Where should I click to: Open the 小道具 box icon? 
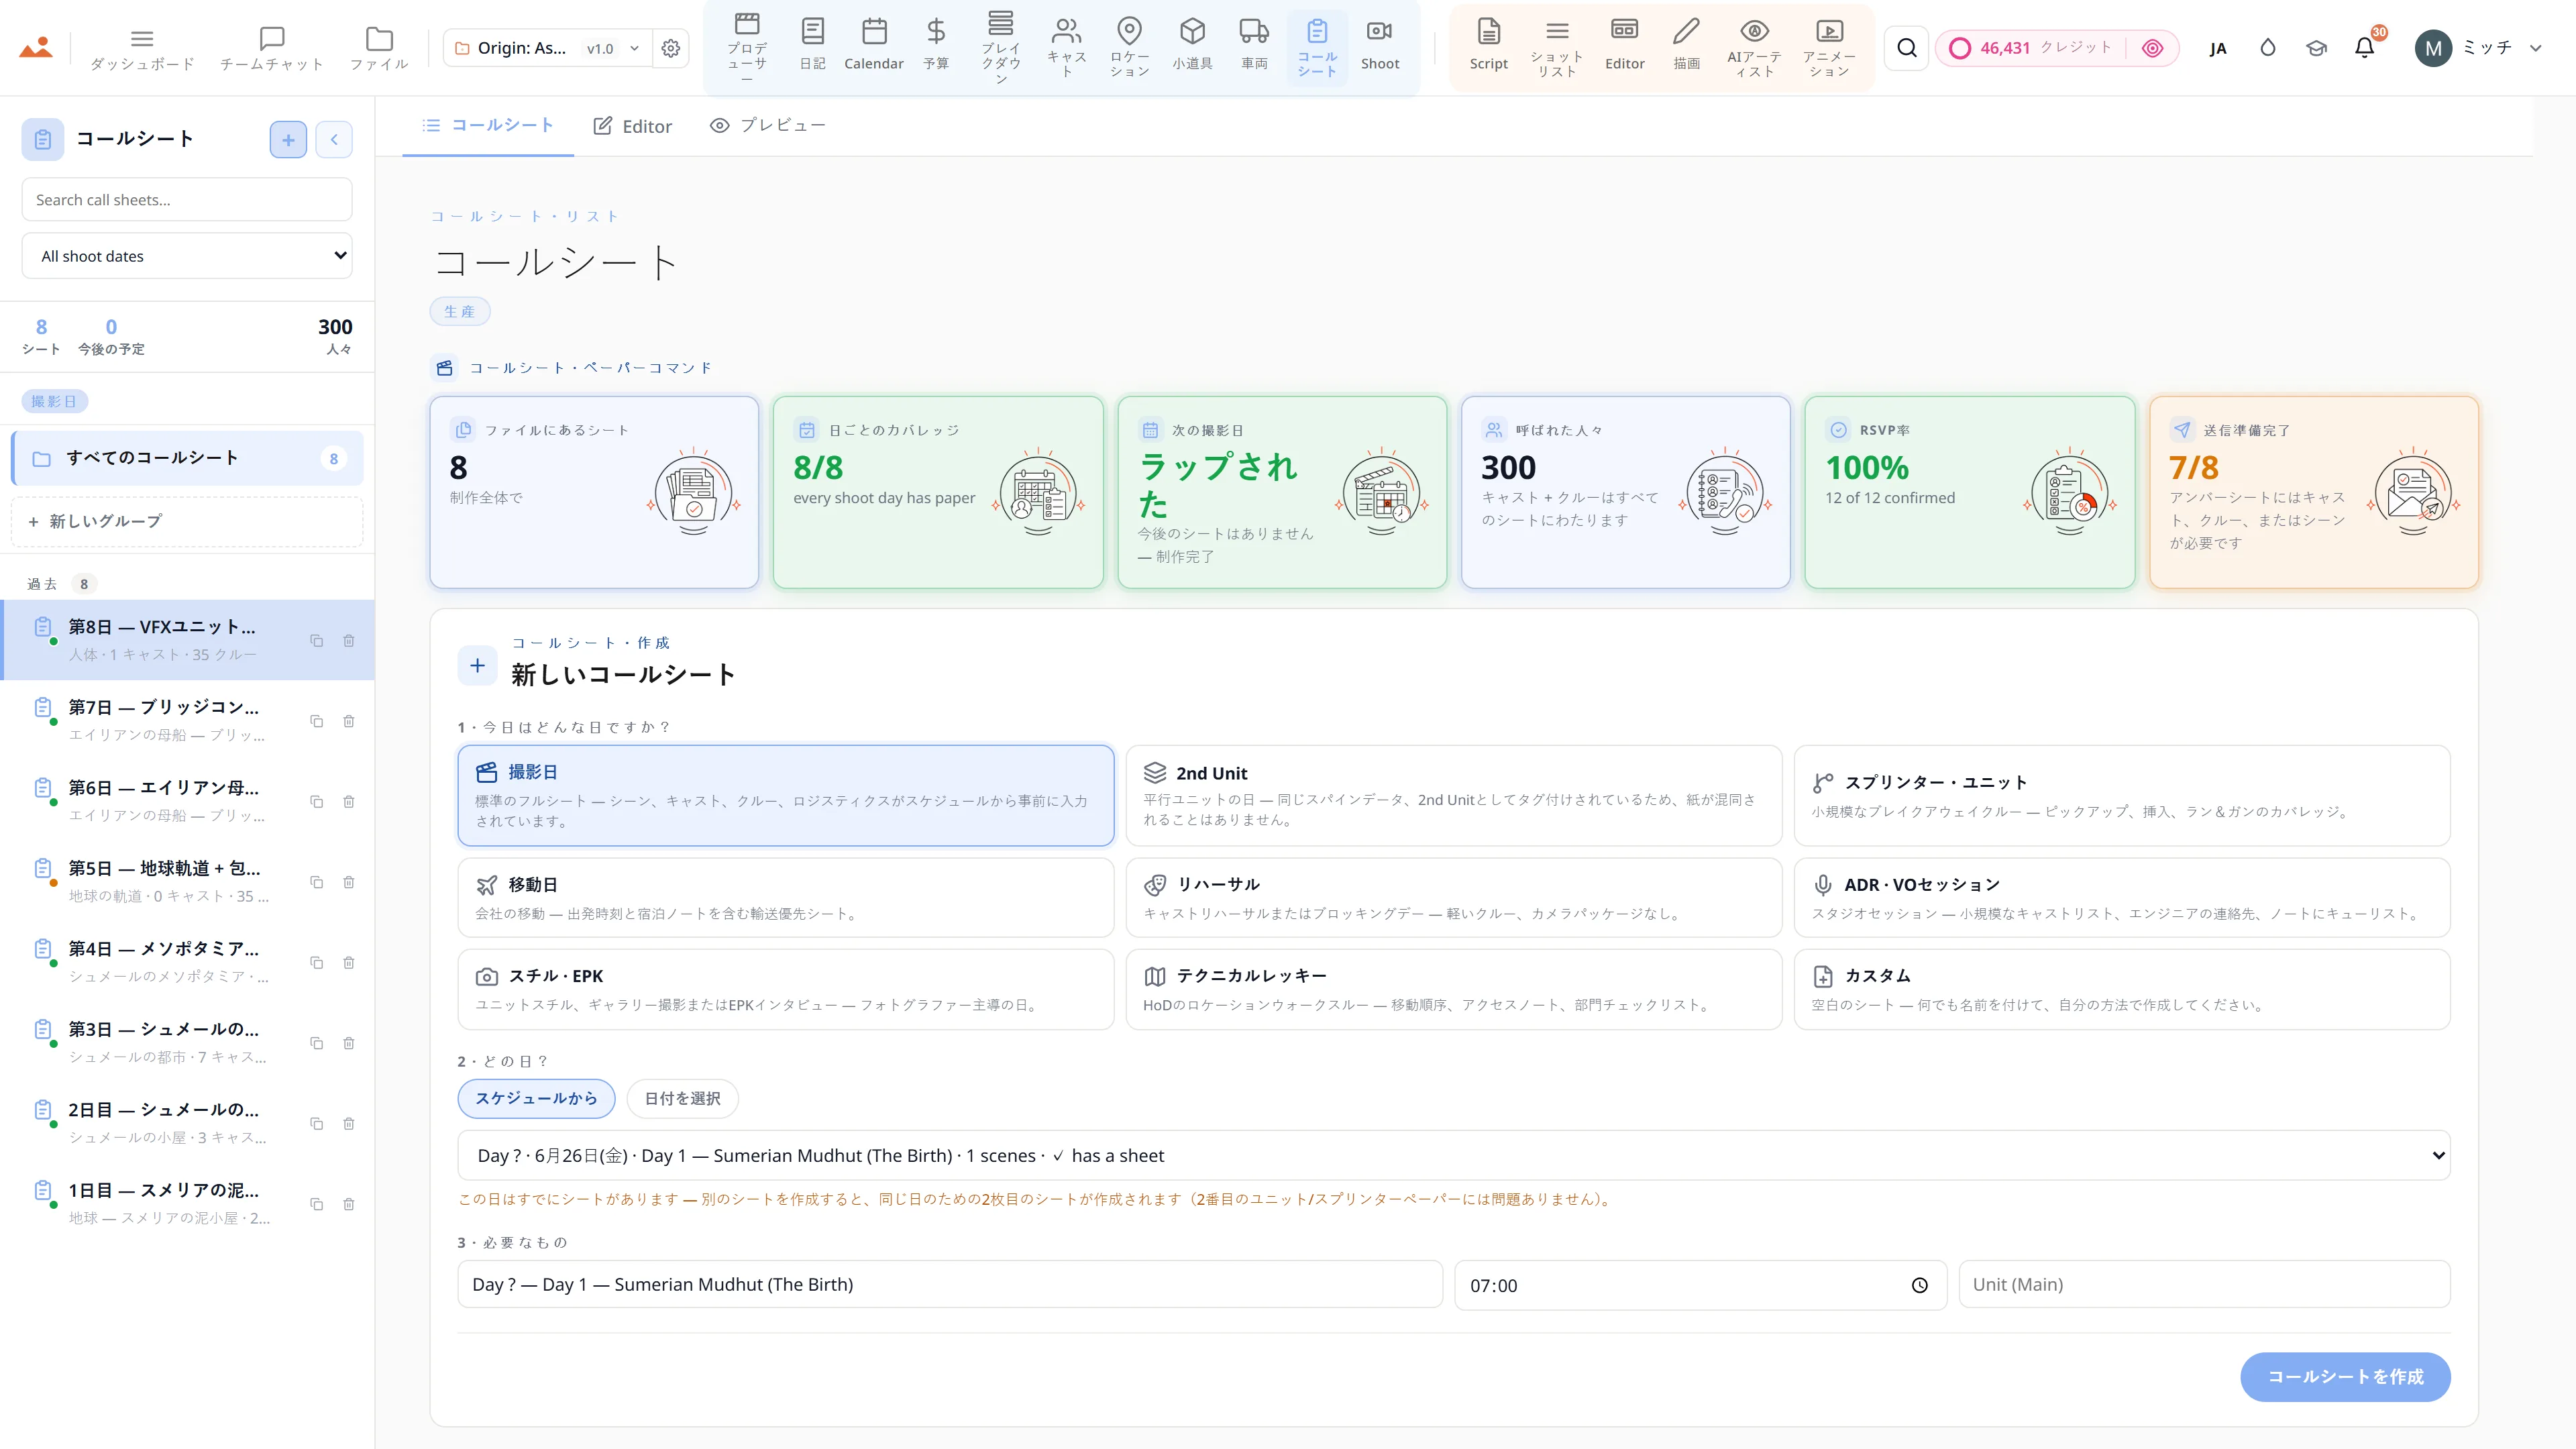1192,31
